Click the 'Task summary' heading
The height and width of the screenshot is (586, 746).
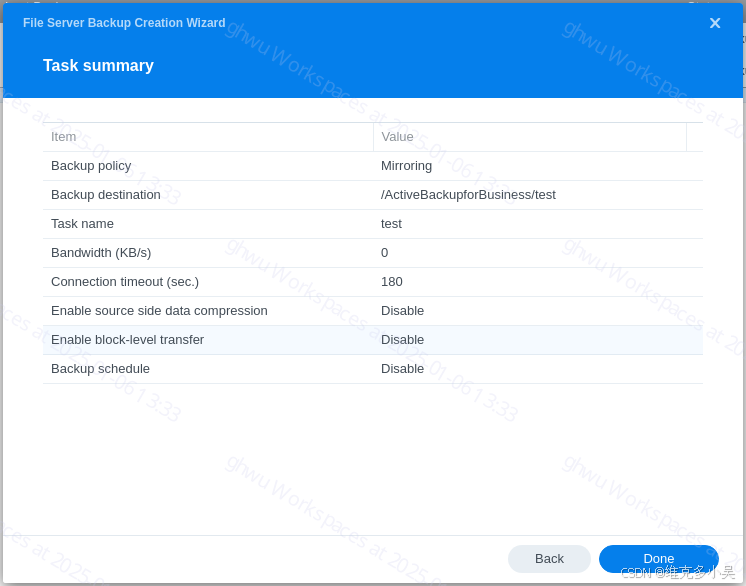click(x=98, y=66)
